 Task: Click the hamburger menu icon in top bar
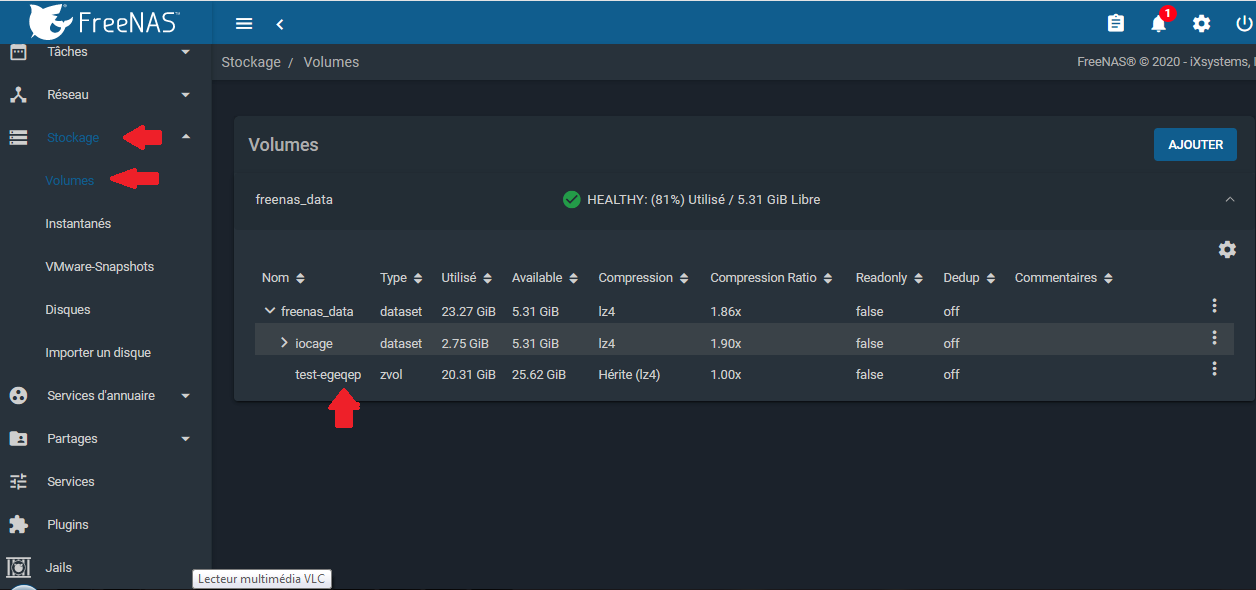coord(244,24)
